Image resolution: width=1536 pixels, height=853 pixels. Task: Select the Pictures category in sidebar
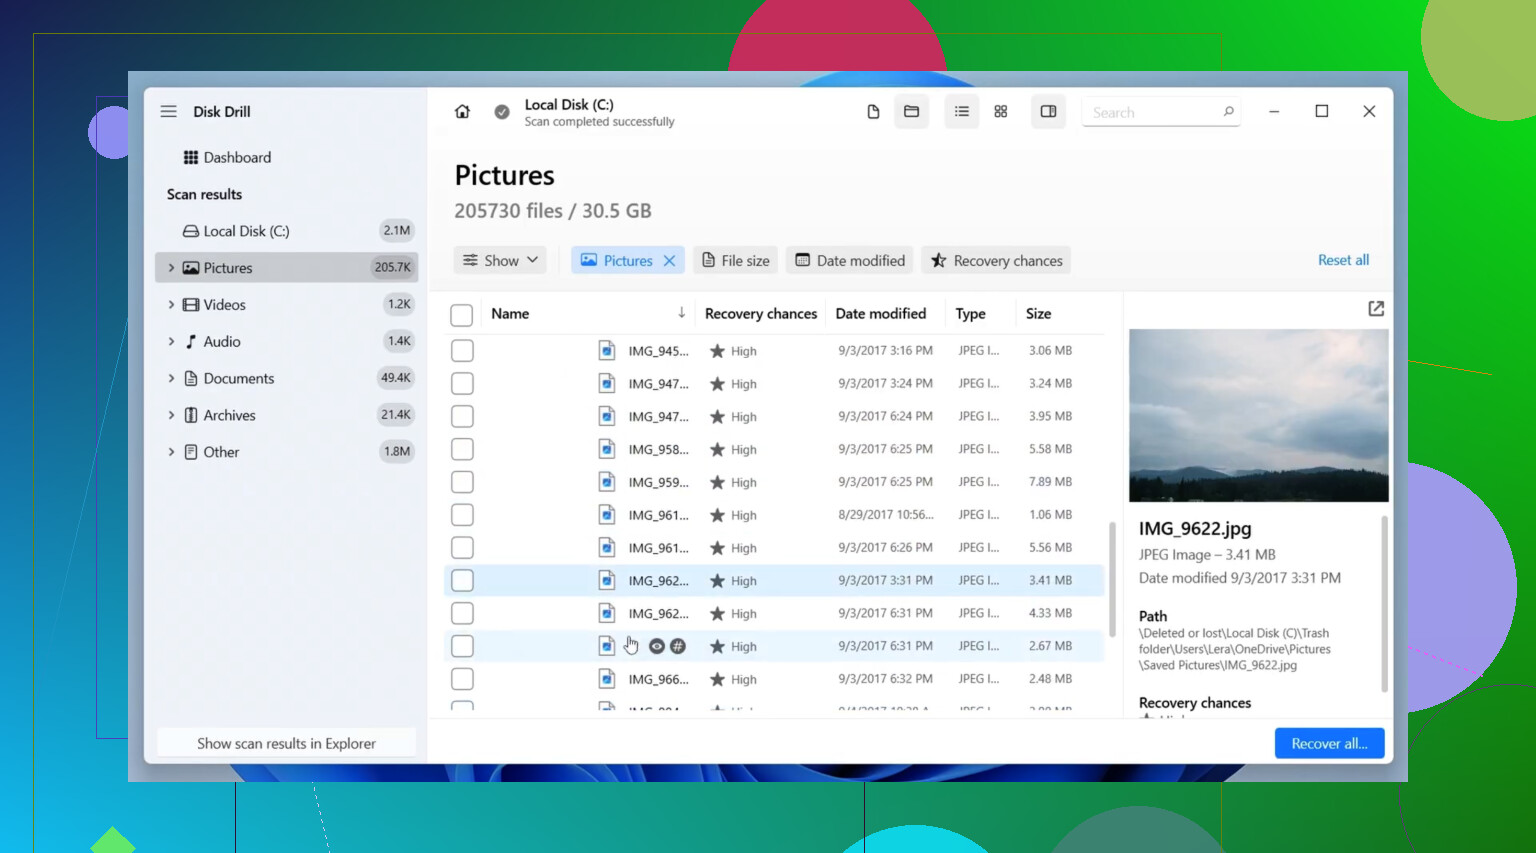click(286, 268)
